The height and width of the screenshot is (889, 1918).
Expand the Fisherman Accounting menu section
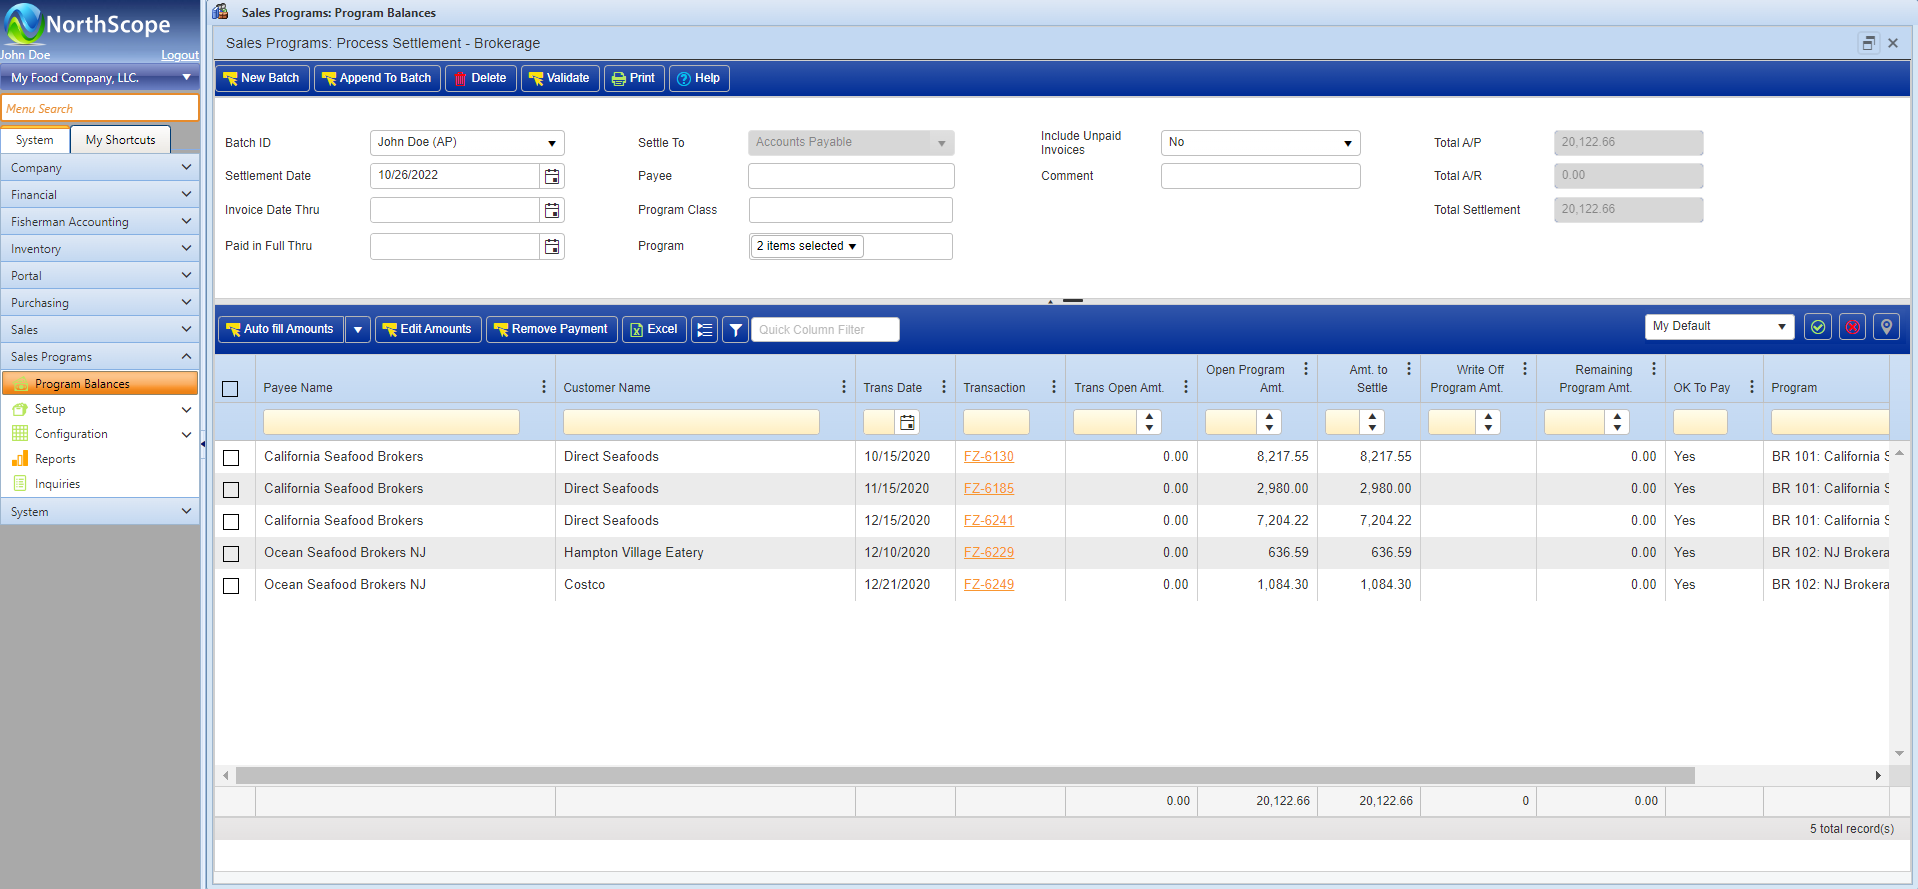coord(100,222)
